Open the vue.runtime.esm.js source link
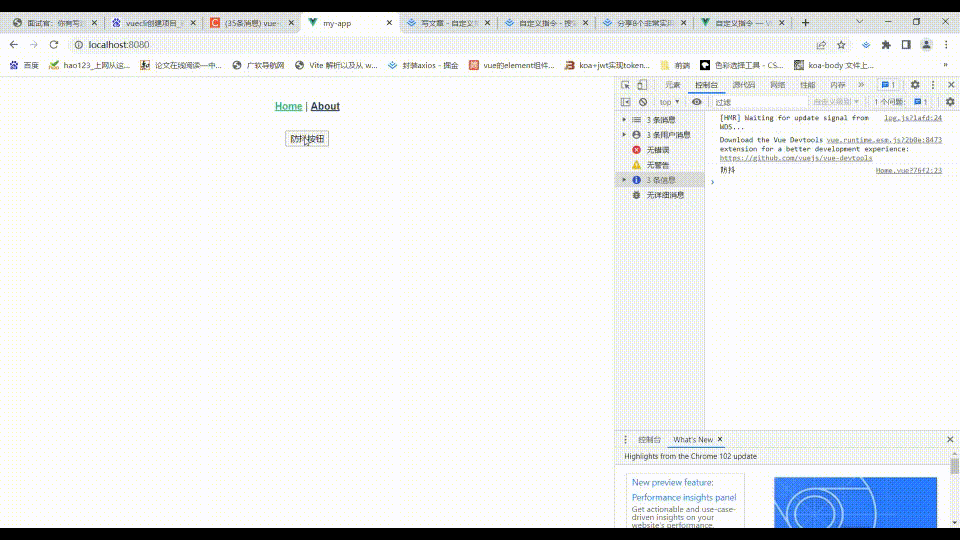The width and height of the screenshot is (960, 540). coord(884,140)
